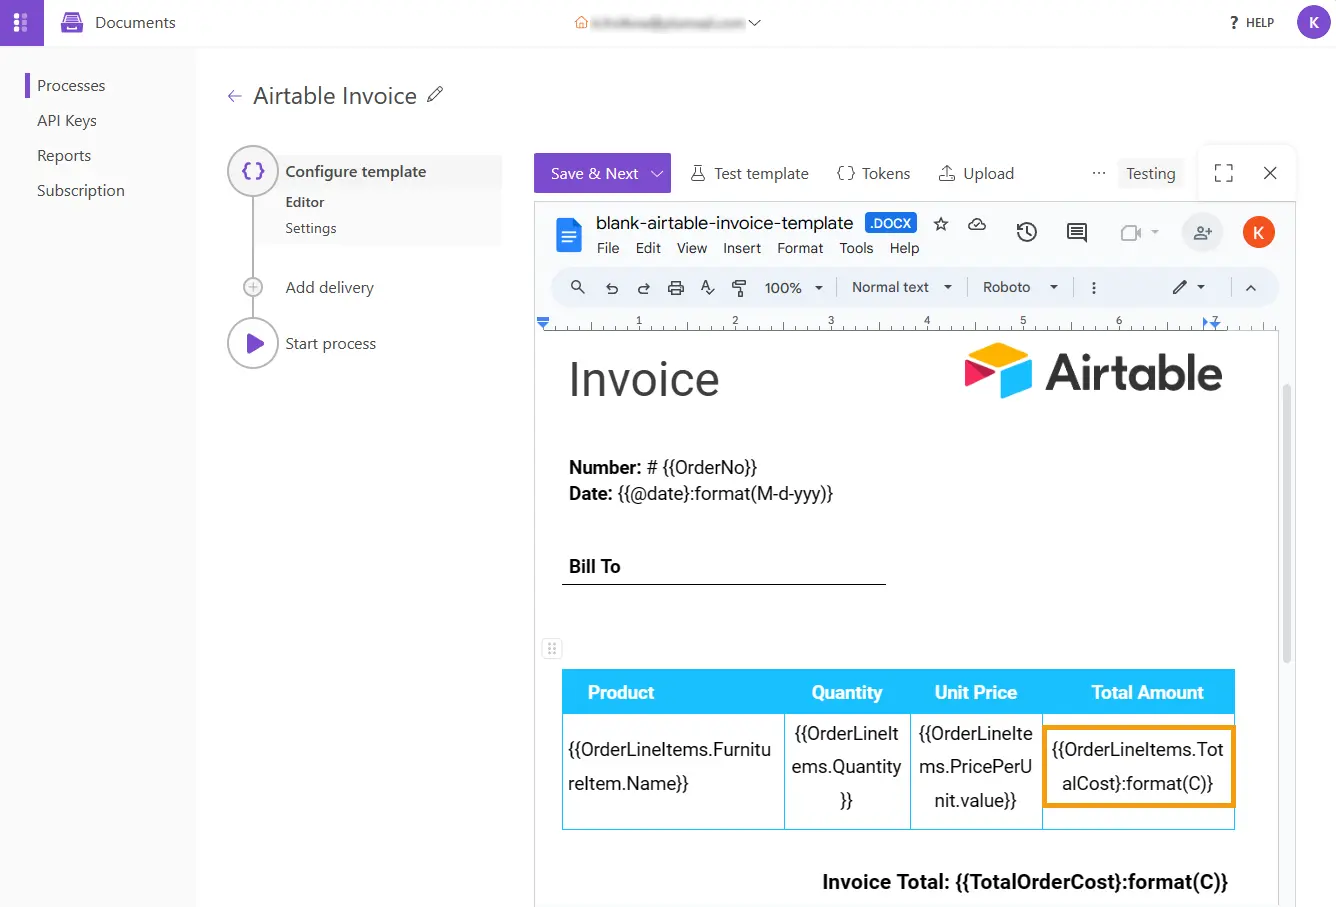This screenshot has width=1336, height=907.
Task: Click the Invoice Total text line
Action: click(x=1025, y=882)
